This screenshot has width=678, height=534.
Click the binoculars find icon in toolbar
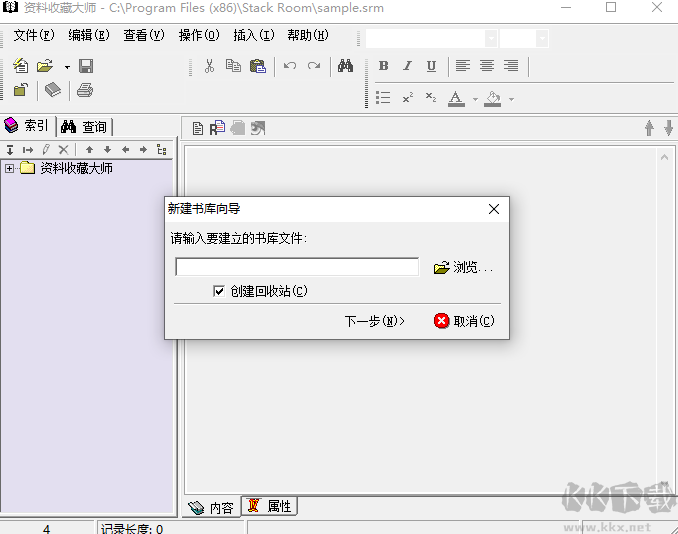[x=345, y=66]
